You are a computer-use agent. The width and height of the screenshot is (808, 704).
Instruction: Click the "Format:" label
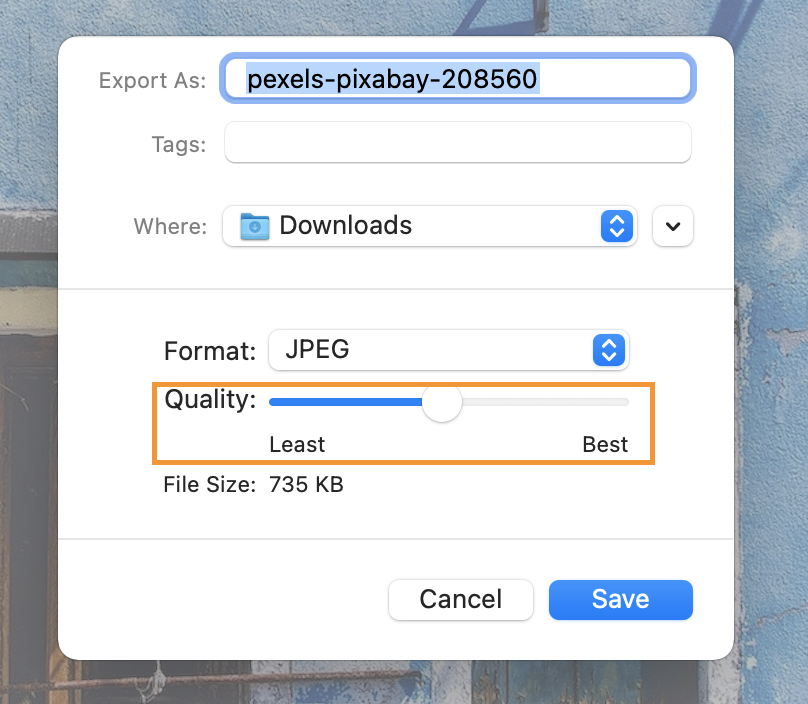click(210, 351)
